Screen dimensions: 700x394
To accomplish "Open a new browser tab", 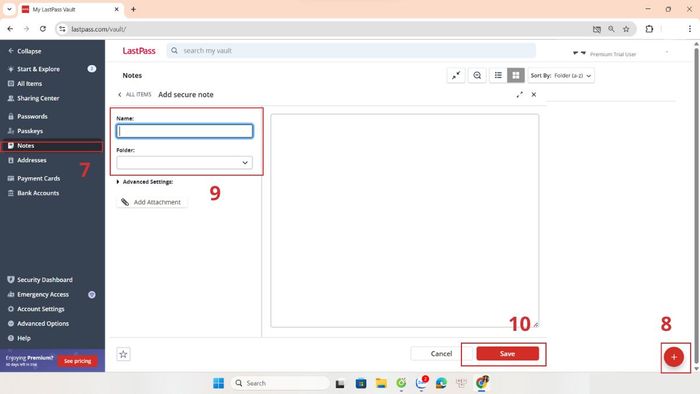I will tap(133, 9).
